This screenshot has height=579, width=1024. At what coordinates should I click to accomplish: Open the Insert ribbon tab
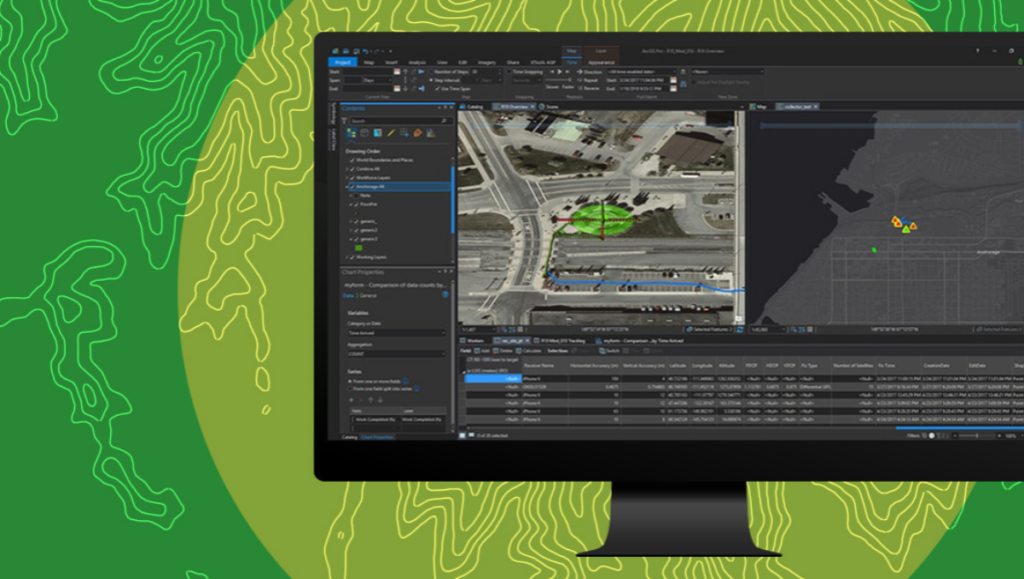391,62
